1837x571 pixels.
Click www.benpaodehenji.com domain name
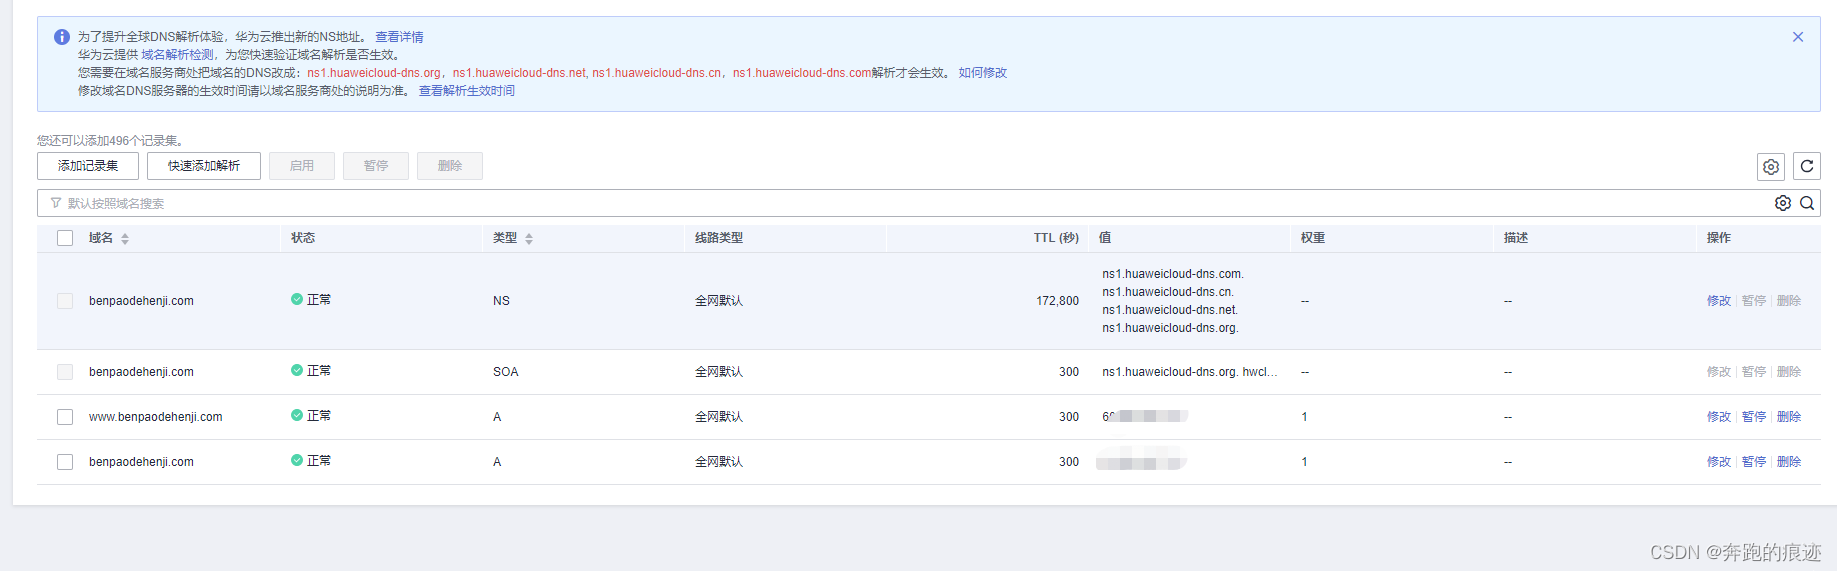pos(156,417)
